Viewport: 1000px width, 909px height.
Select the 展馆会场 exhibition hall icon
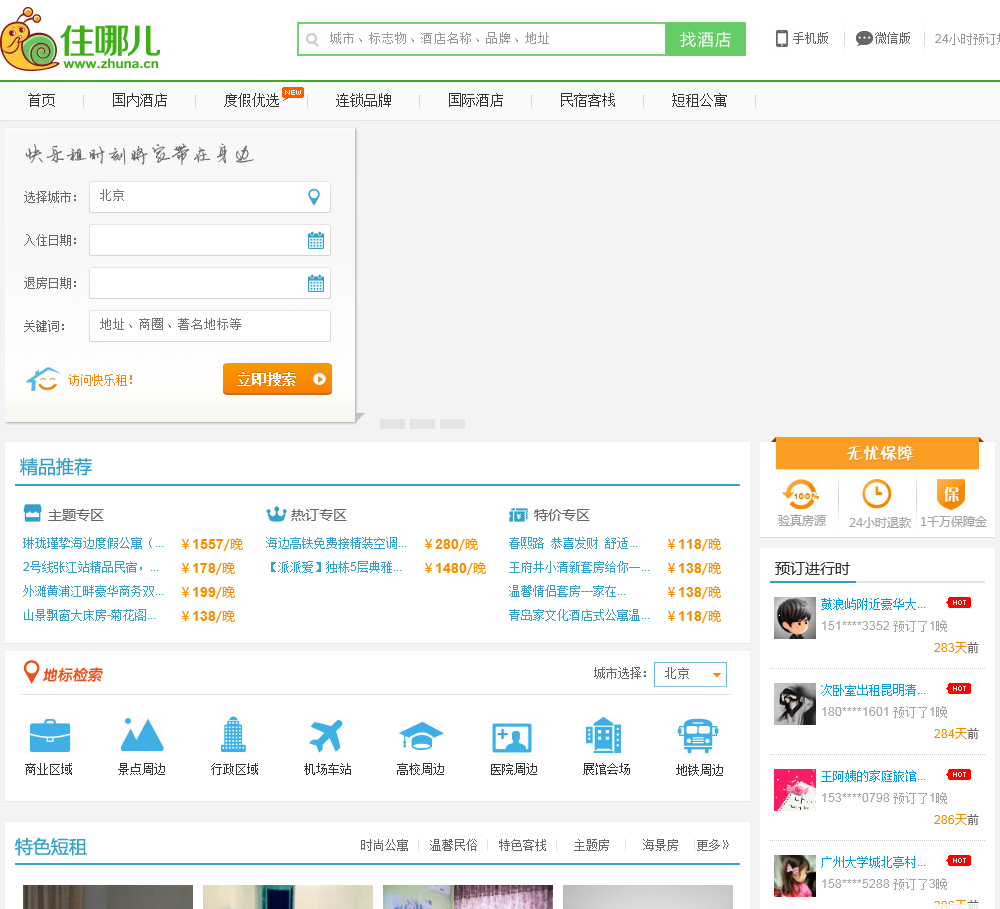(x=603, y=735)
